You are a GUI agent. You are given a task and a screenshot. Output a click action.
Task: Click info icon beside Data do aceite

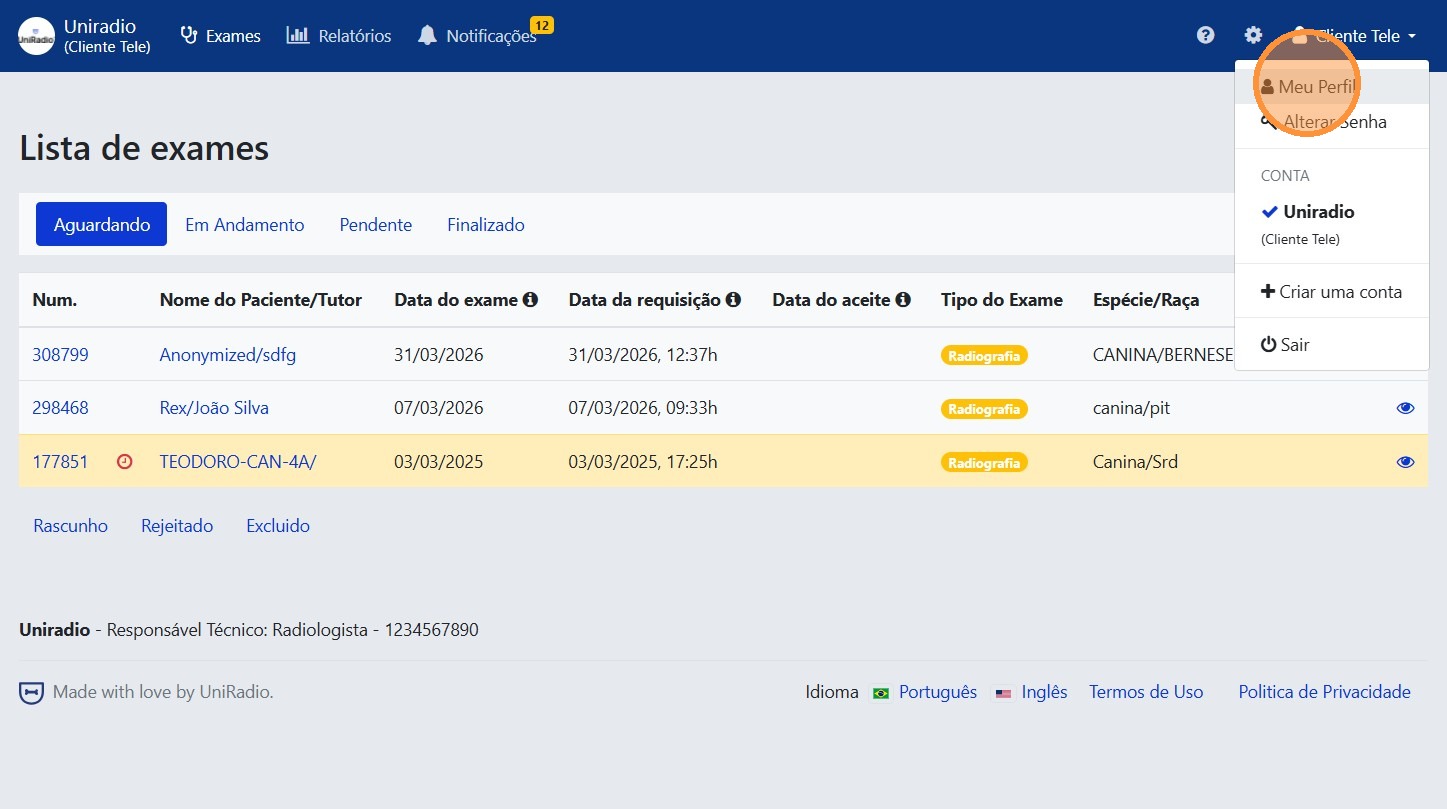coord(903,300)
